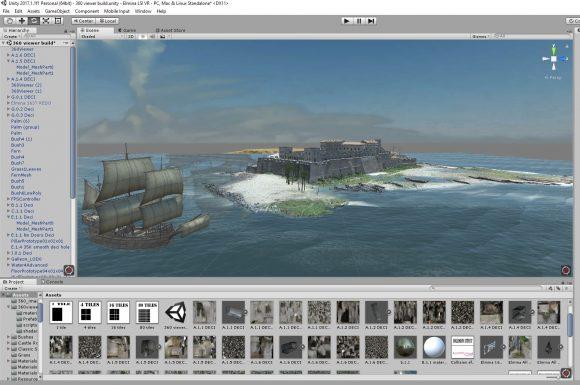Select the 4 tiles asset thumbnail
The height and width of the screenshot is (385, 580).
coord(90,315)
